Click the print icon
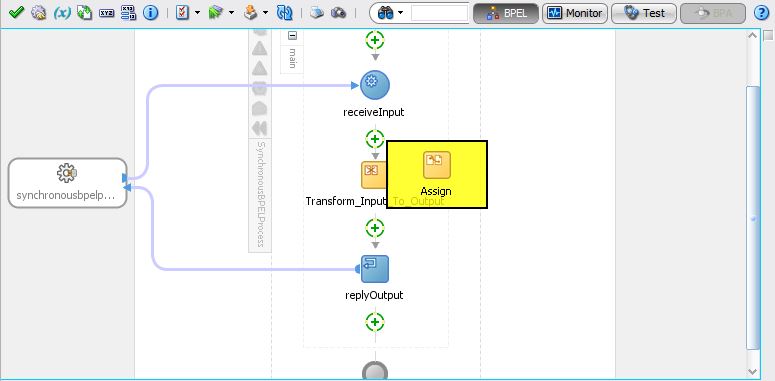 [x=316, y=13]
